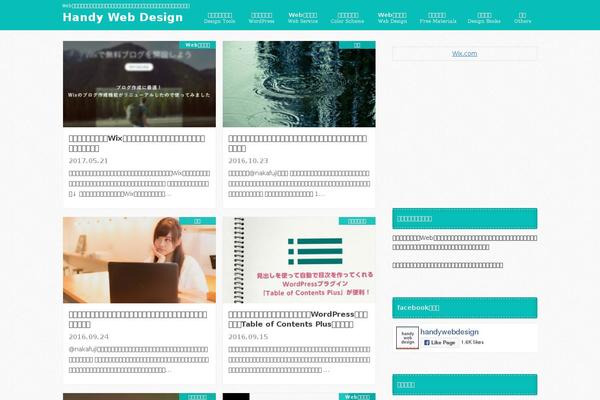Viewport: 600px width, 400px height.
Task: Open the Wix article title link
Action: pyautogui.click(x=137, y=144)
